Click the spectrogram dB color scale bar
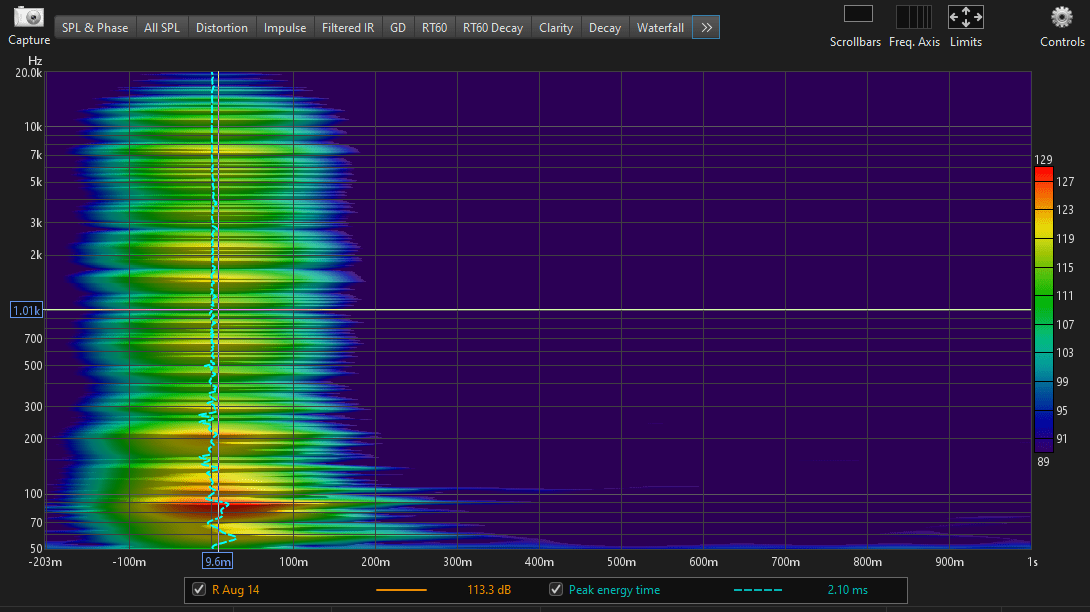This screenshot has height=612, width=1090. [x=1043, y=309]
